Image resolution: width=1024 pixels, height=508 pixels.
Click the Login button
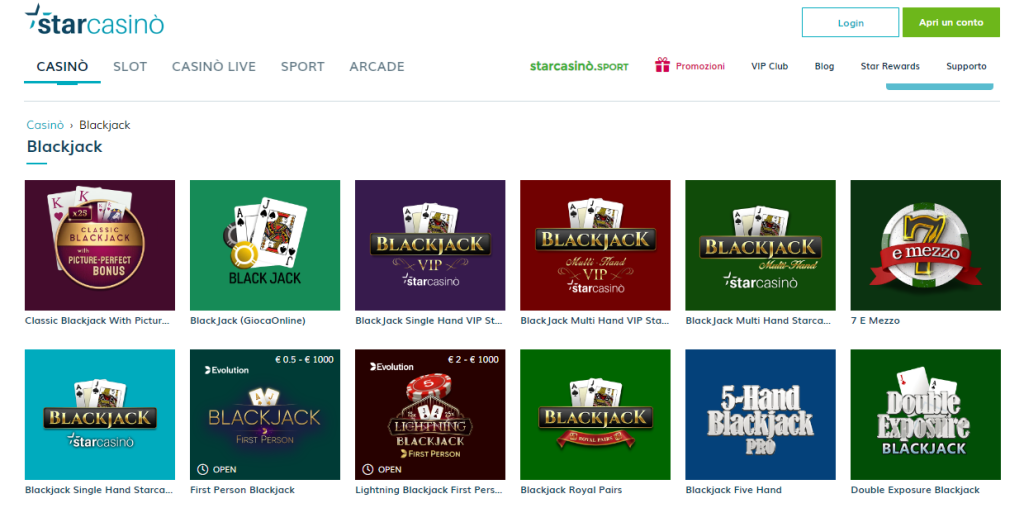click(850, 22)
